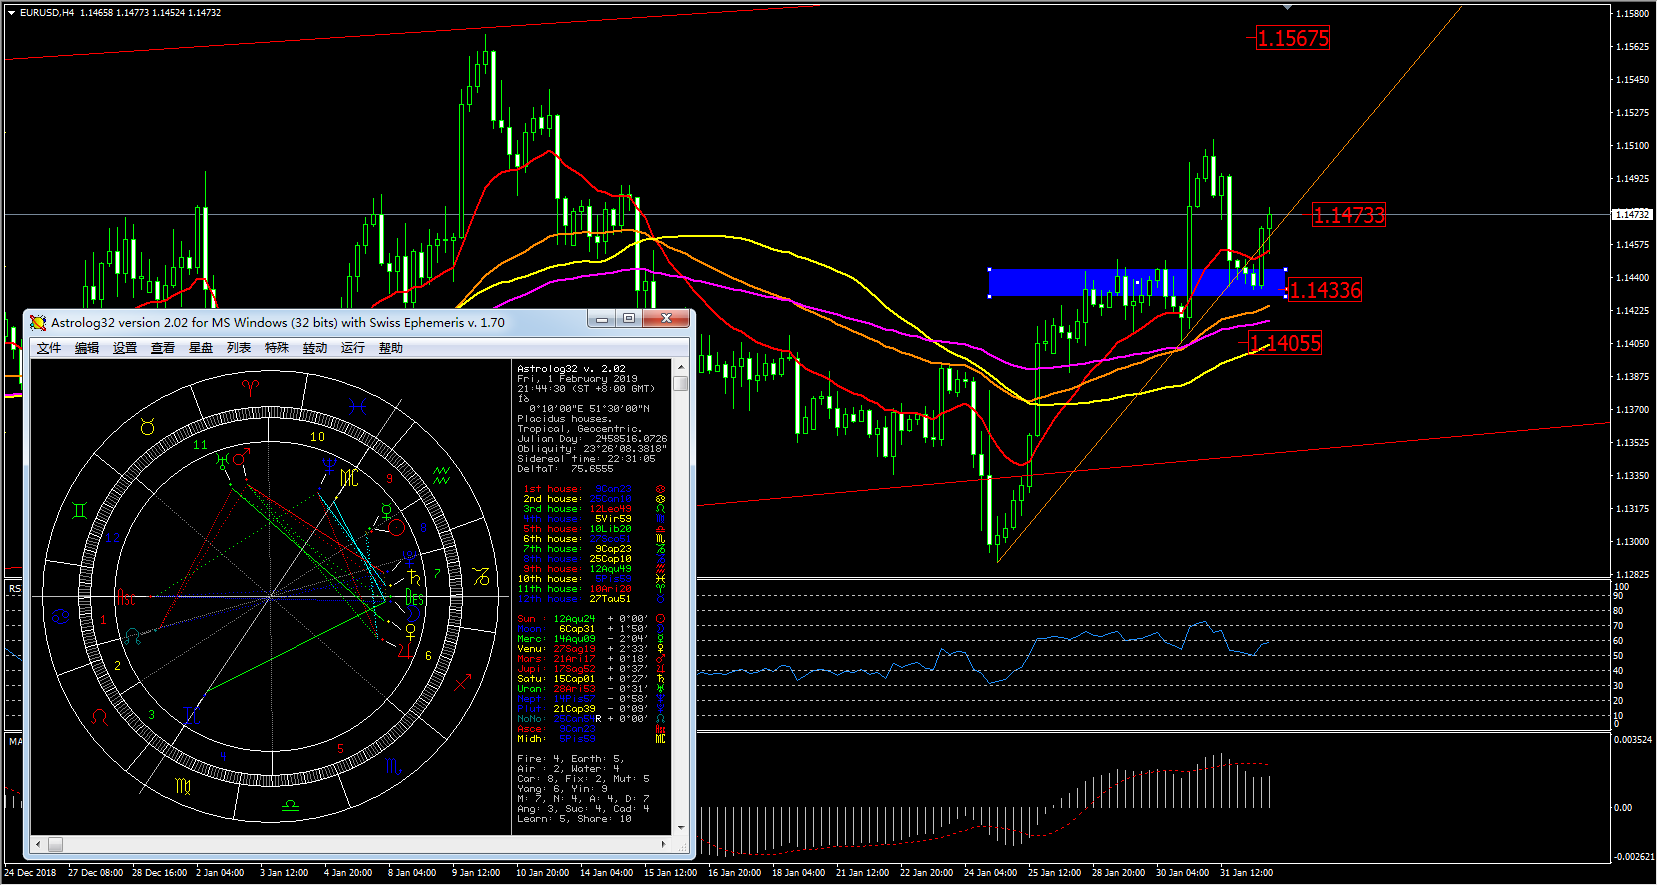Click the blue Cancer glyph on the zodiac wheel
The image size is (1658, 886).
pos(61,617)
